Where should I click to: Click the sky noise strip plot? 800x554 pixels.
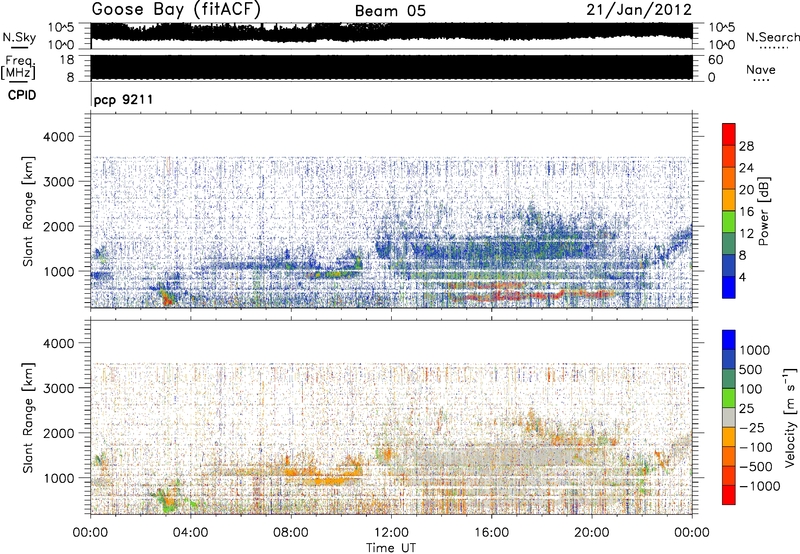point(391,35)
